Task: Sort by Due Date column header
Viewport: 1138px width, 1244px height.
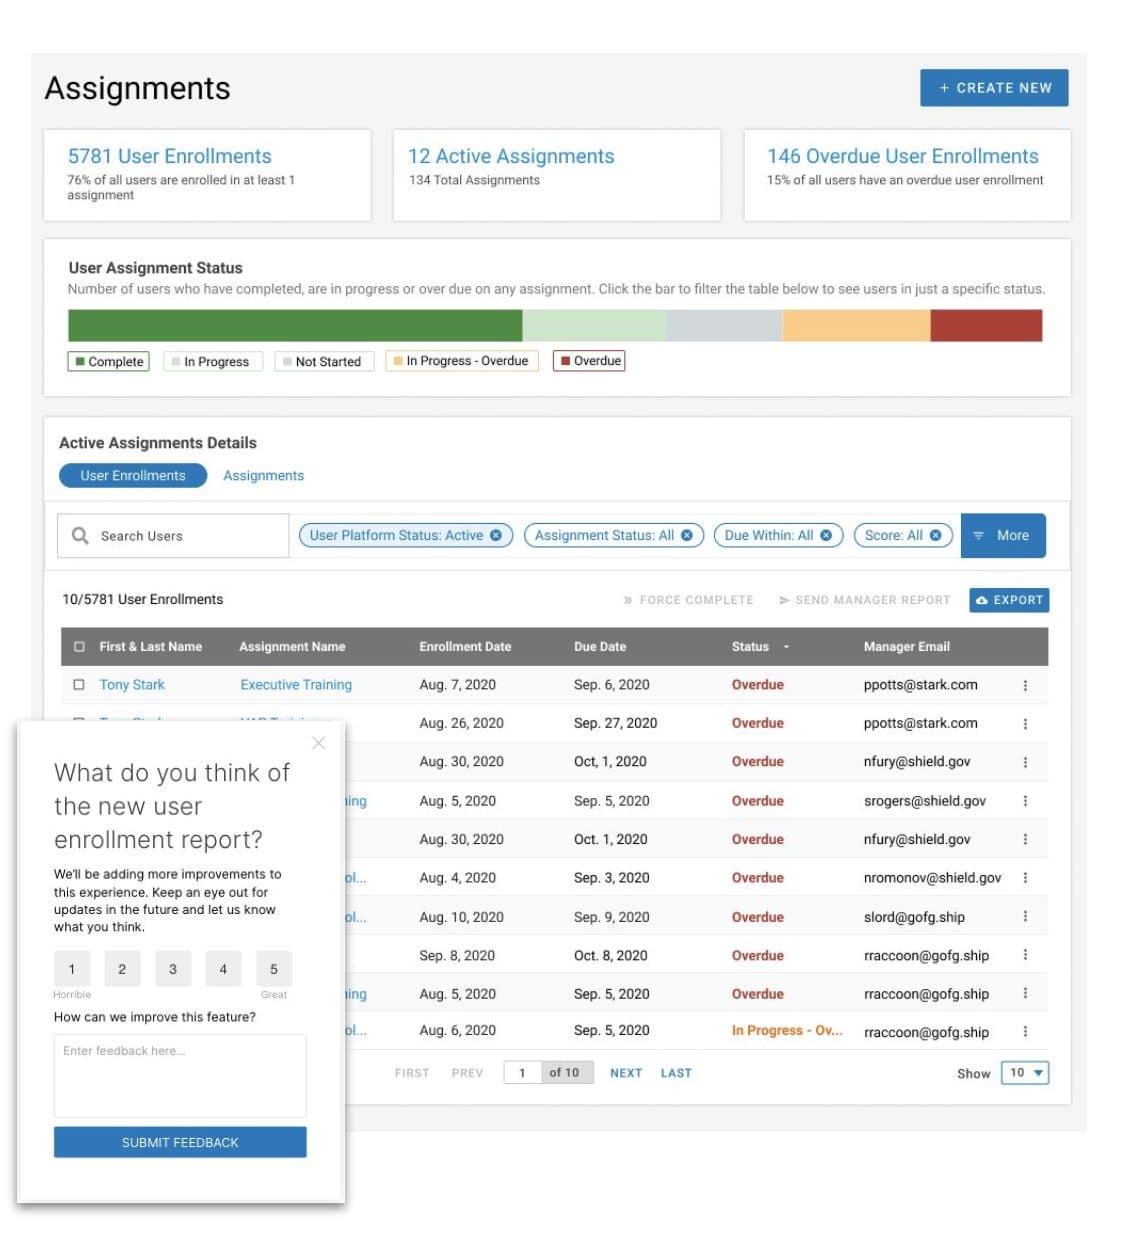Action: [x=600, y=647]
